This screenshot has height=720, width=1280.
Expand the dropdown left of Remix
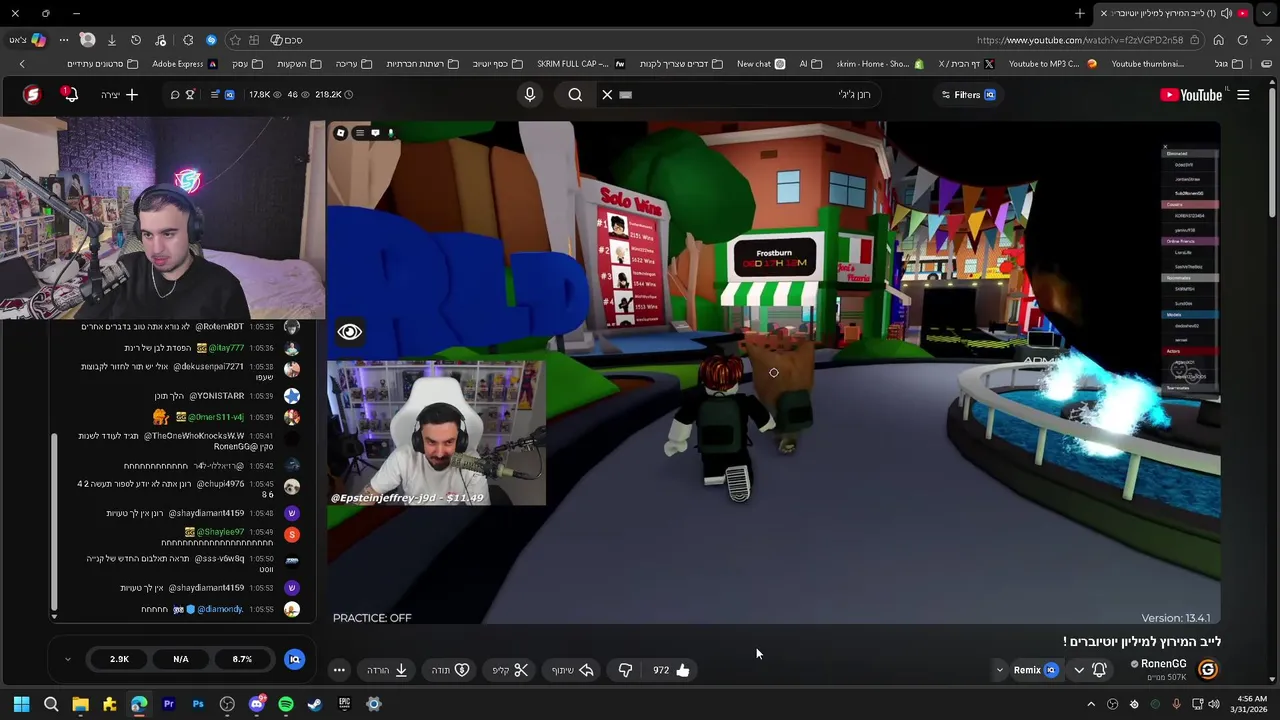tap(999, 670)
